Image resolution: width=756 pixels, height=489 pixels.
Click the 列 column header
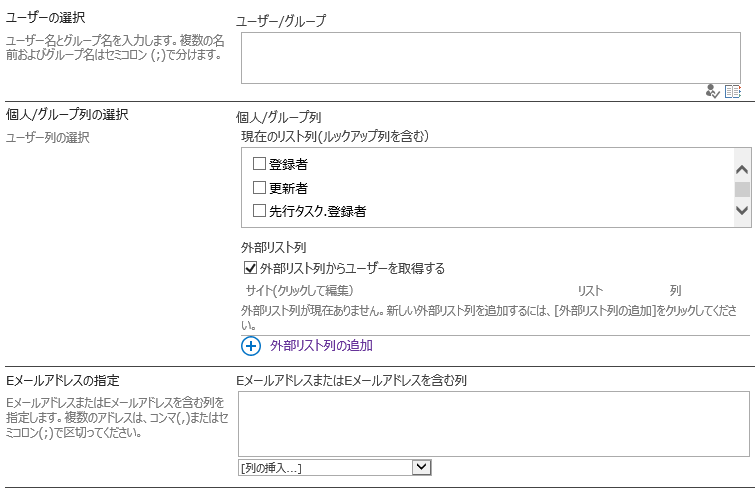675,291
